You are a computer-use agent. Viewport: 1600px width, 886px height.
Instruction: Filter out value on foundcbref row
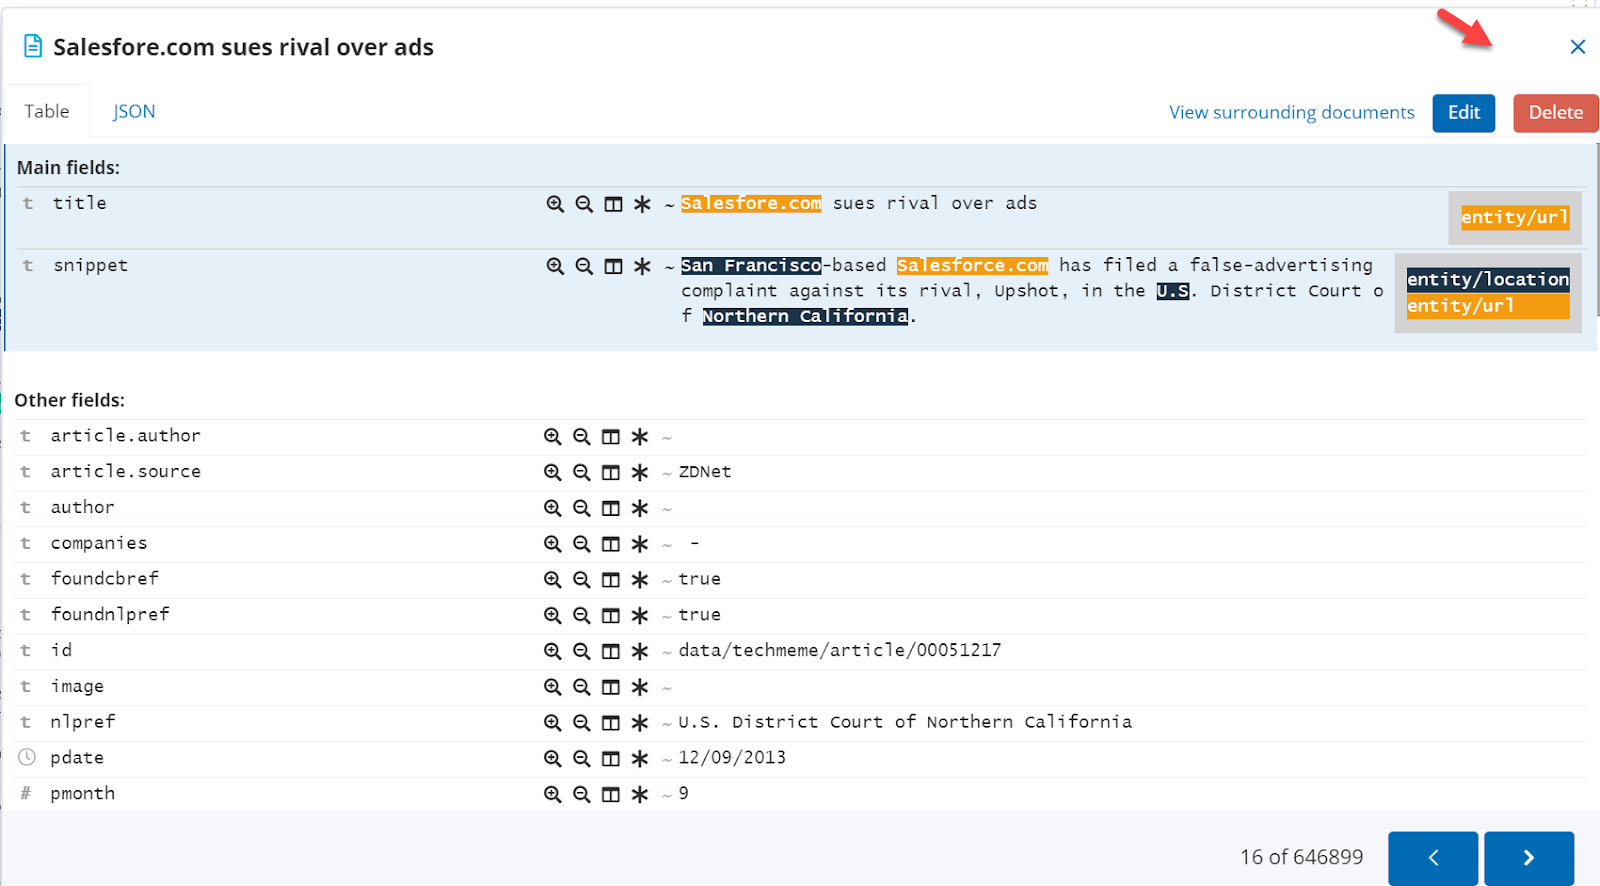pyautogui.click(x=581, y=580)
